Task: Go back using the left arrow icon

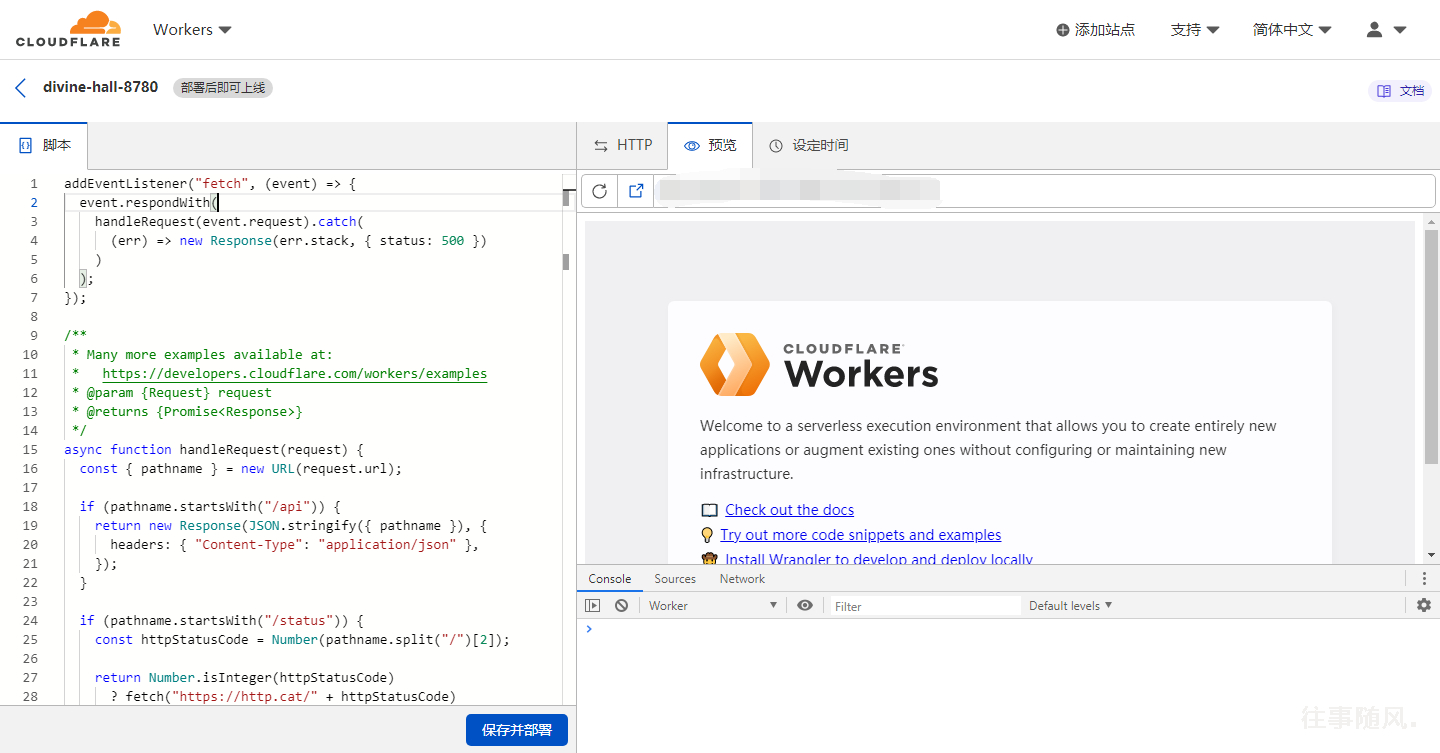Action: point(20,88)
